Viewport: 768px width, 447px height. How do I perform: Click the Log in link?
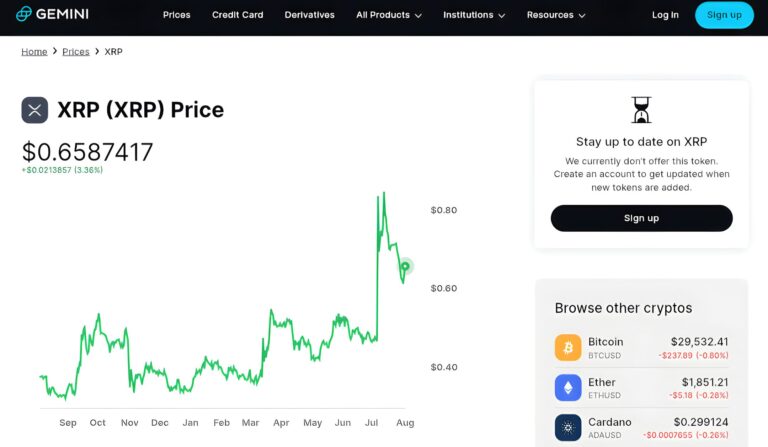(x=665, y=15)
